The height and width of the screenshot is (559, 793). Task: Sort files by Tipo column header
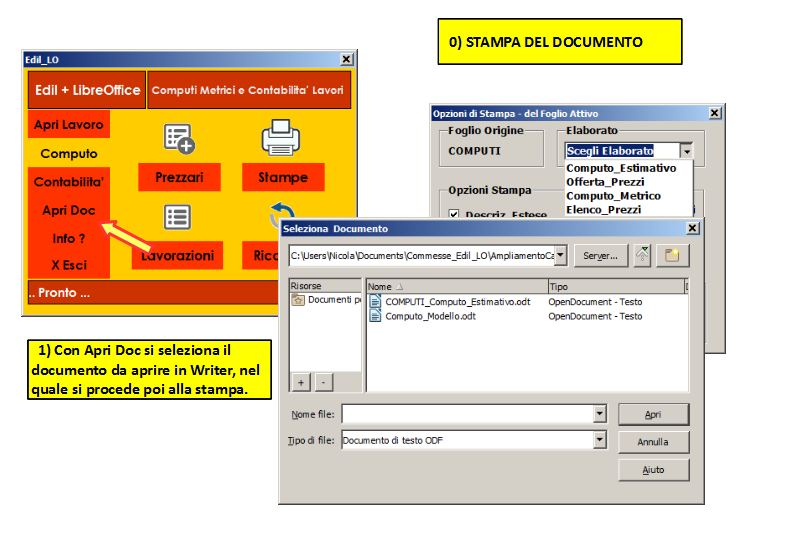click(616, 286)
